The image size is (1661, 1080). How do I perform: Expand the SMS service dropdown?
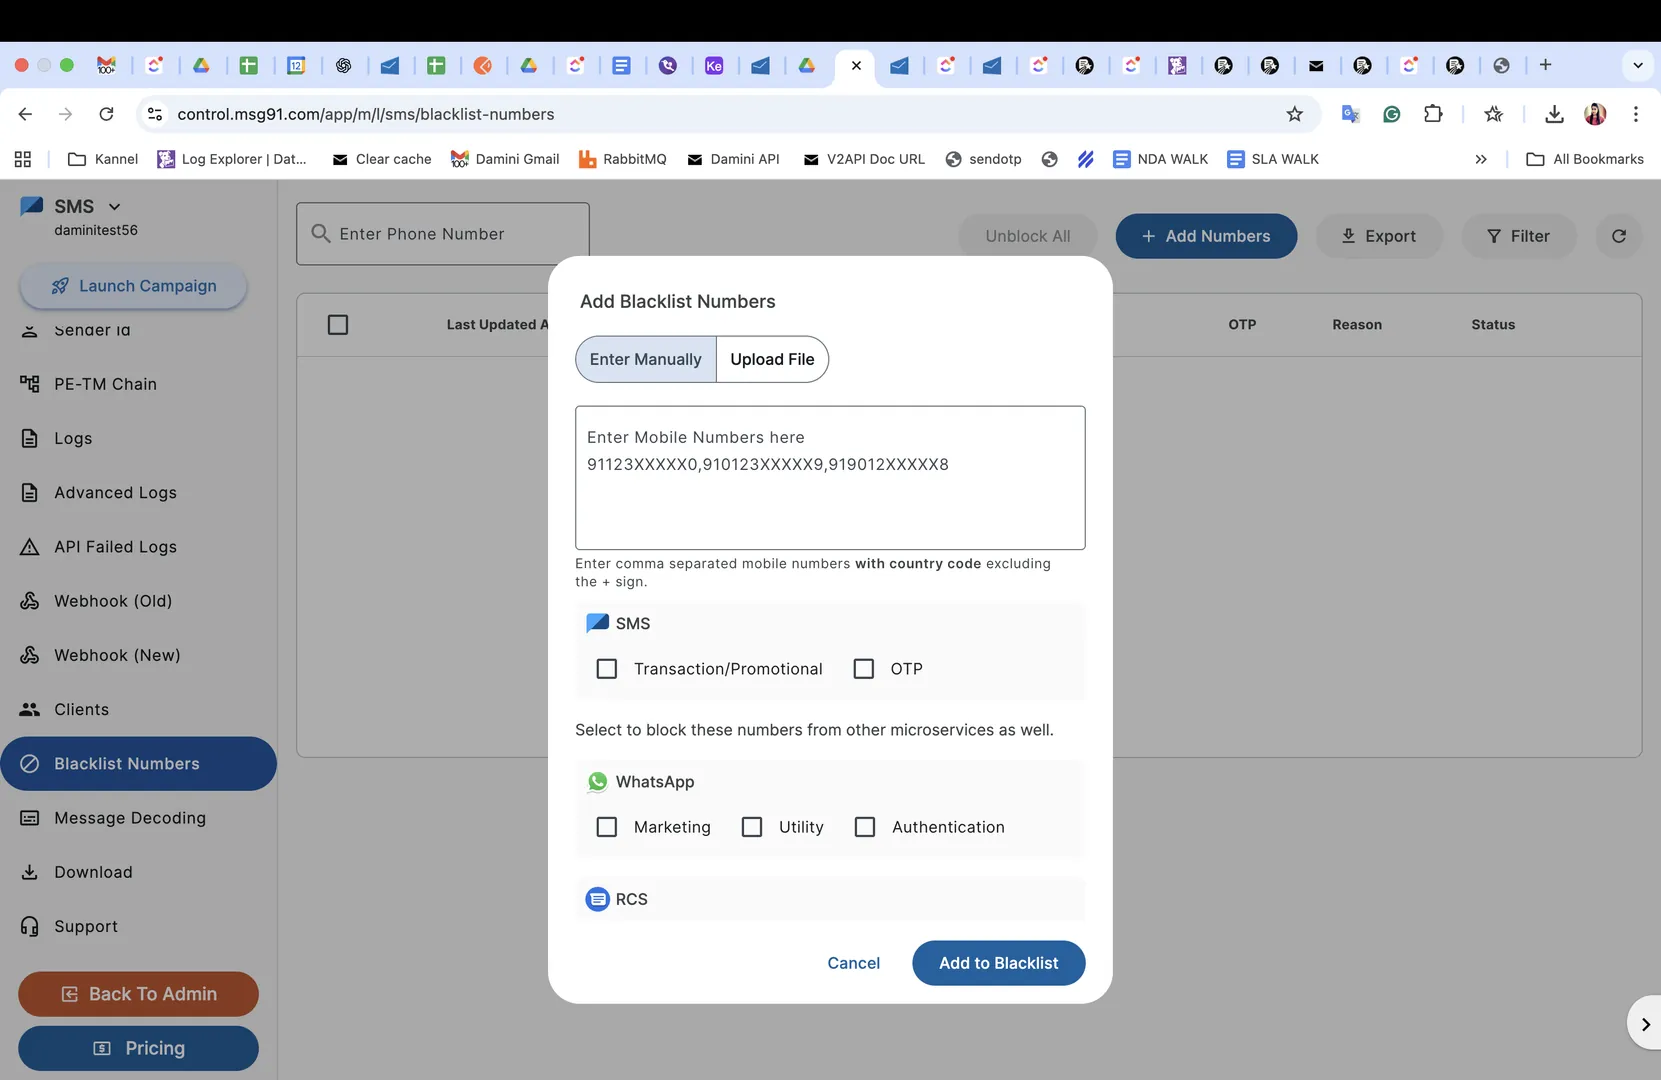pos(114,207)
